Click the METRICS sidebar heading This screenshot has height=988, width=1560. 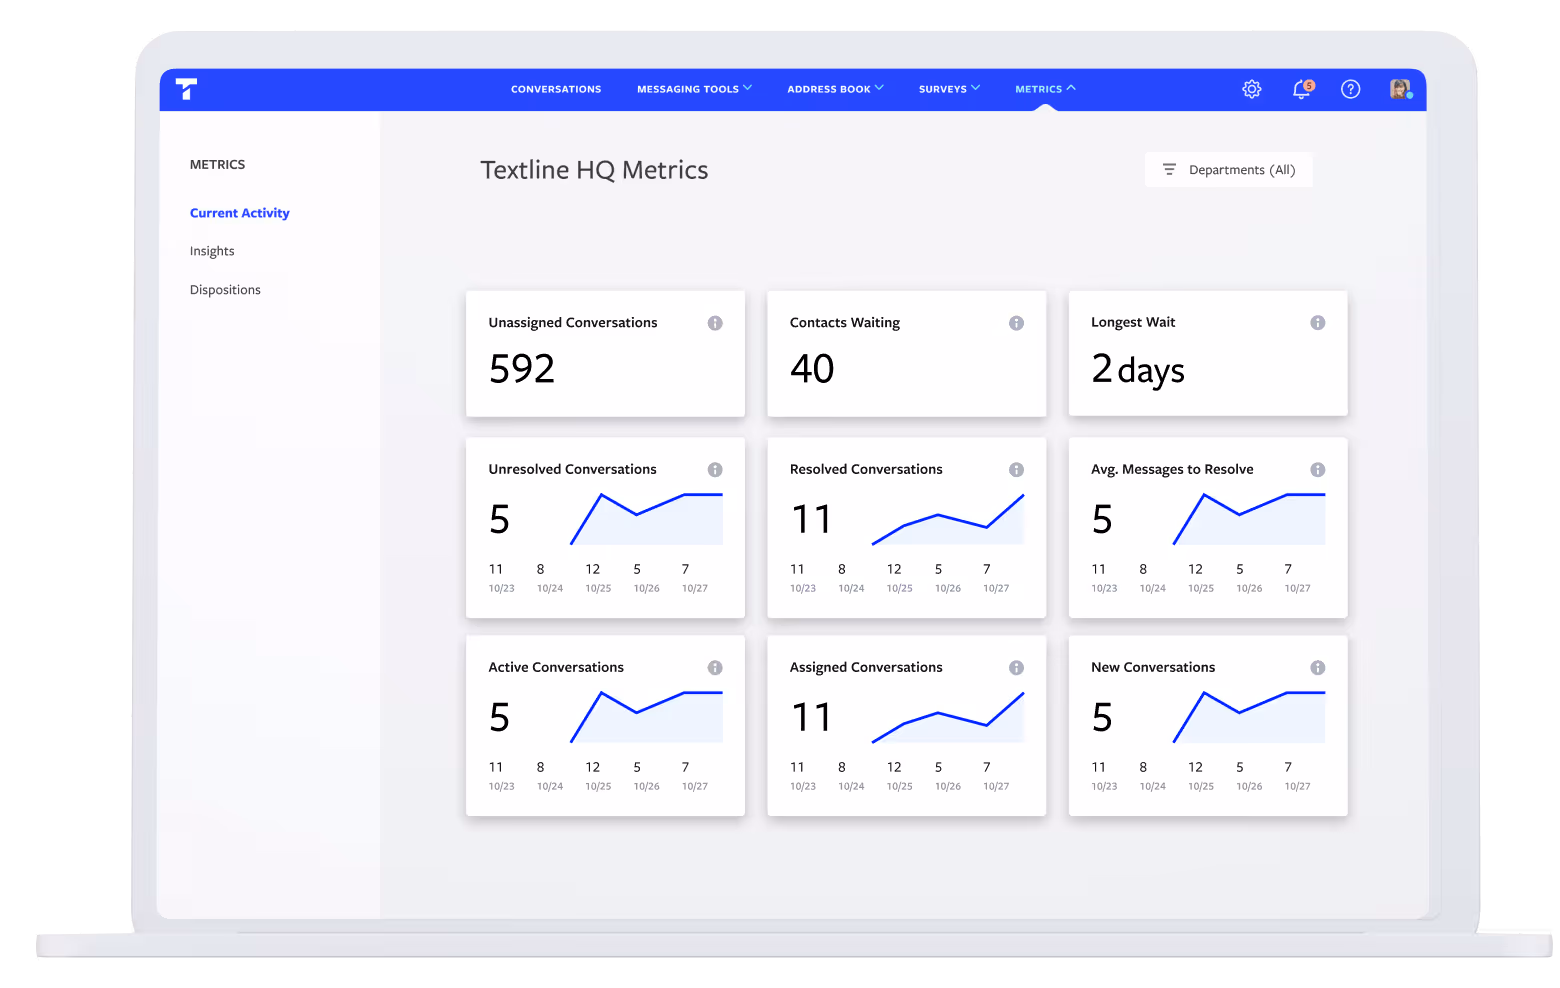(217, 164)
